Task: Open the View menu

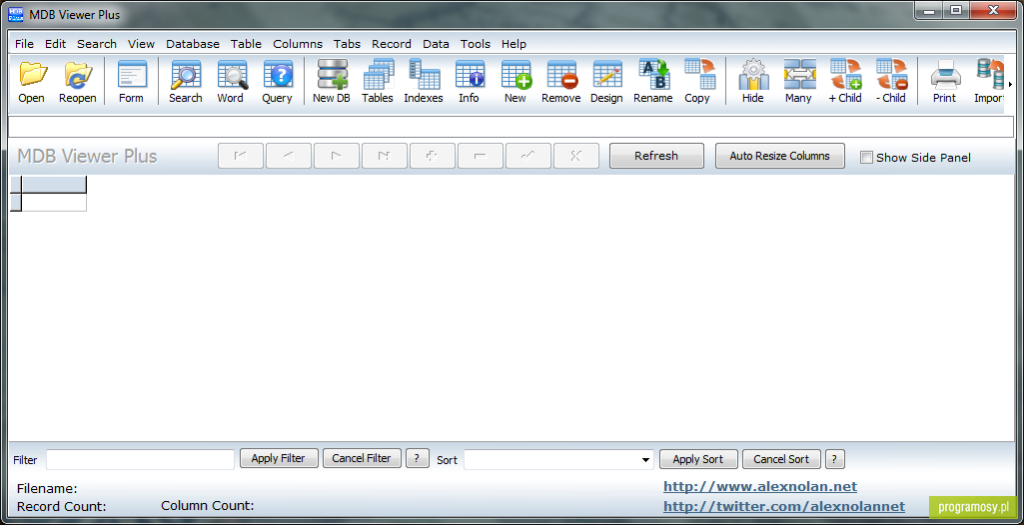Action: click(x=141, y=44)
